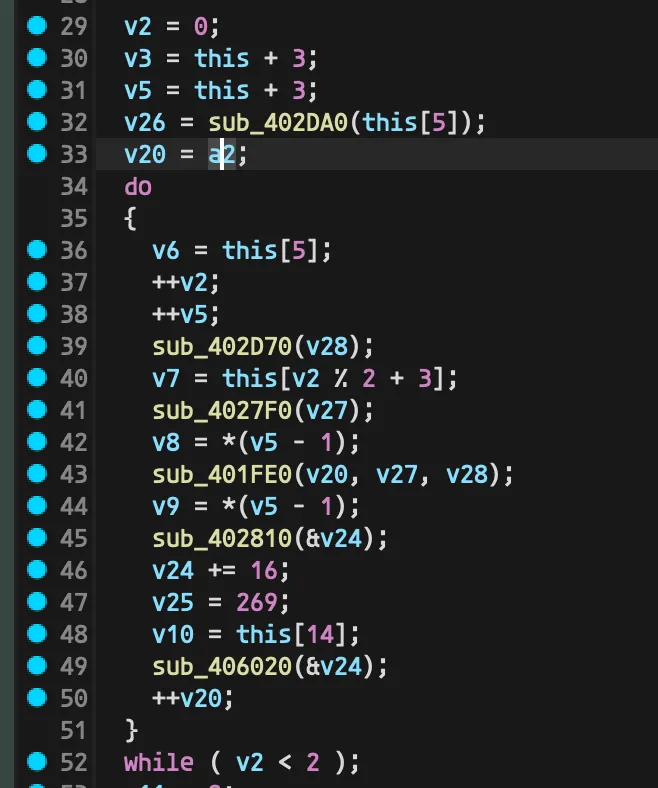Click the value 16 on line 46
Screen dimensions: 658x788
tap(264, 570)
